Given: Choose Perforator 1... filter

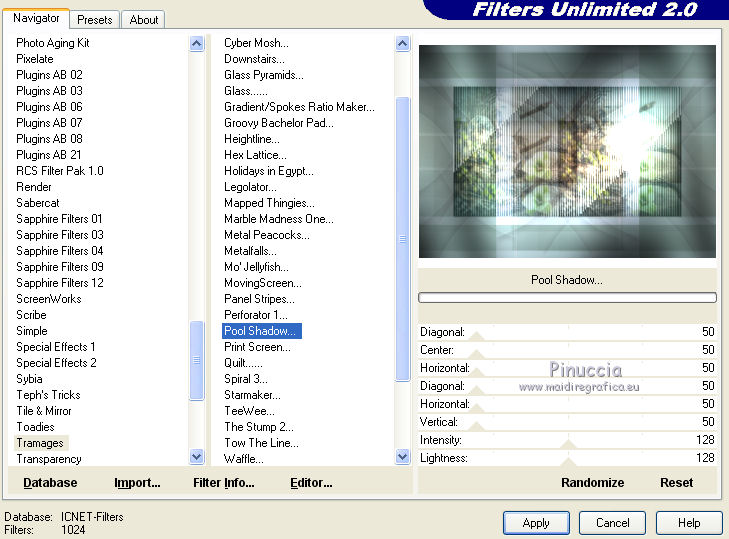Looking at the screenshot, I should (x=256, y=315).
